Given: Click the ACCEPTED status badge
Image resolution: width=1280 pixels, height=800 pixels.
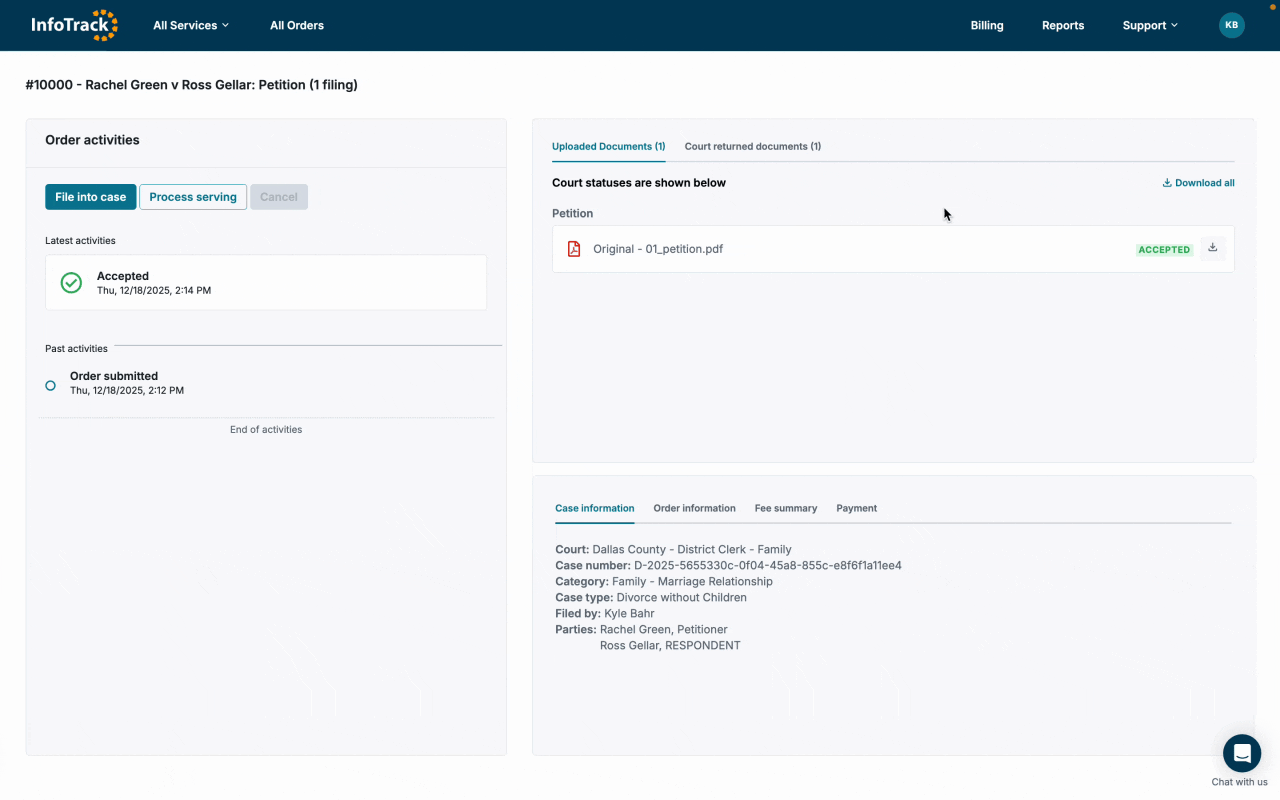Looking at the screenshot, I should click(x=1164, y=250).
